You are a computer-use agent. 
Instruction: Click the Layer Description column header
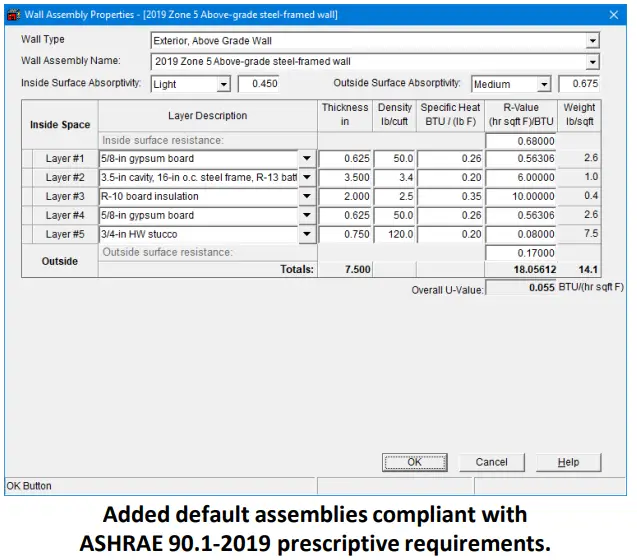[x=208, y=115]
